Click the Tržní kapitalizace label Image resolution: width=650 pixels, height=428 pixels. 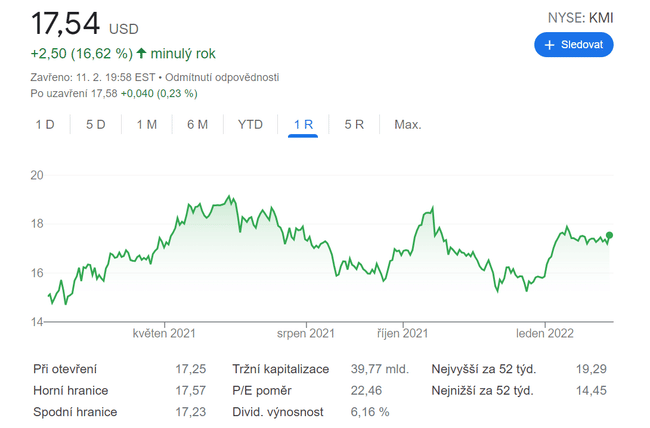(x=280, y=369)
